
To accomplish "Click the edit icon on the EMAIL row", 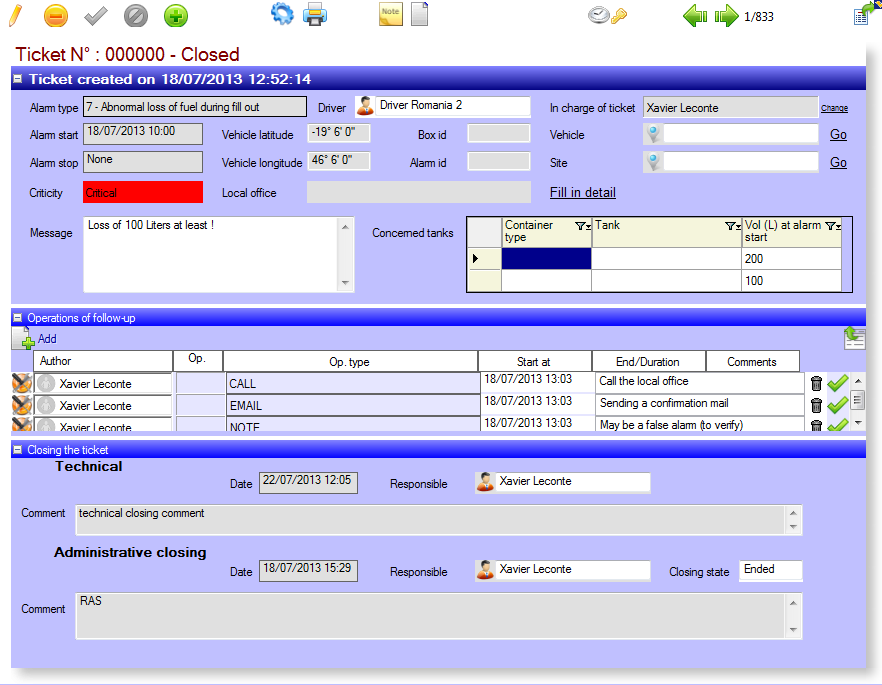I will (x=22, y=405).
